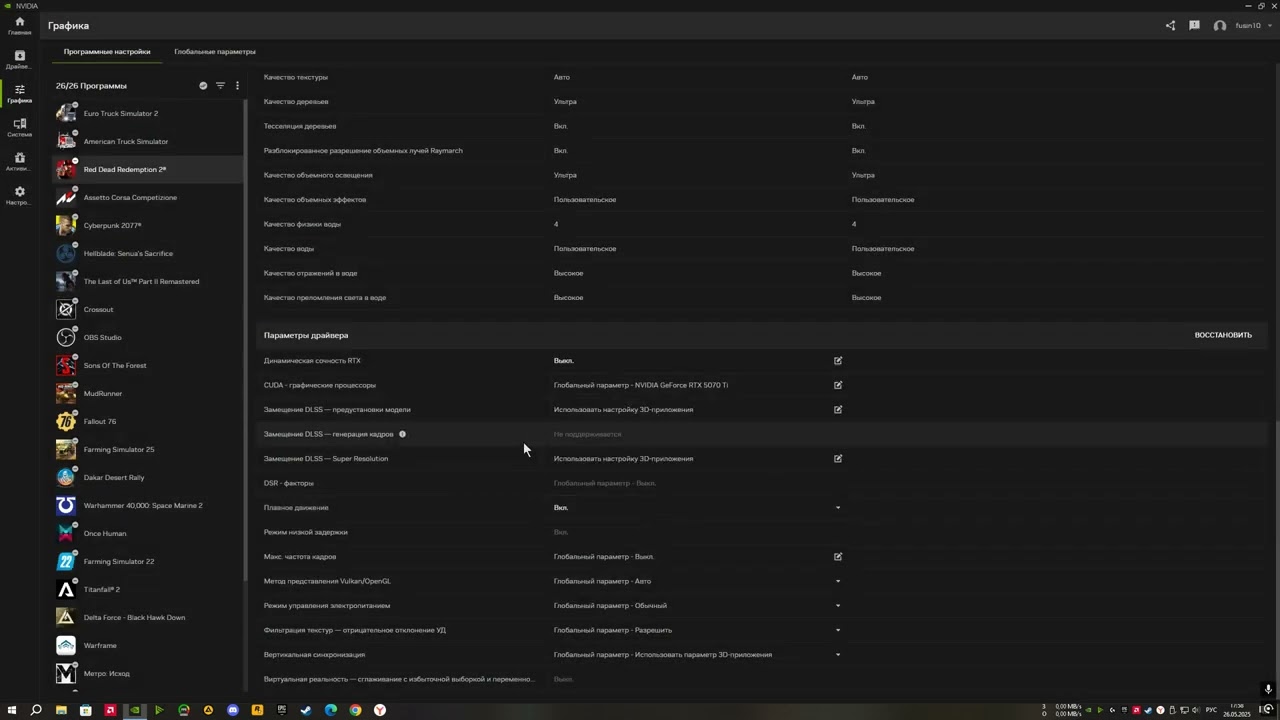Select MudRunner in program list
Screen dimensions: 1280x720
[x=148, y=394]
